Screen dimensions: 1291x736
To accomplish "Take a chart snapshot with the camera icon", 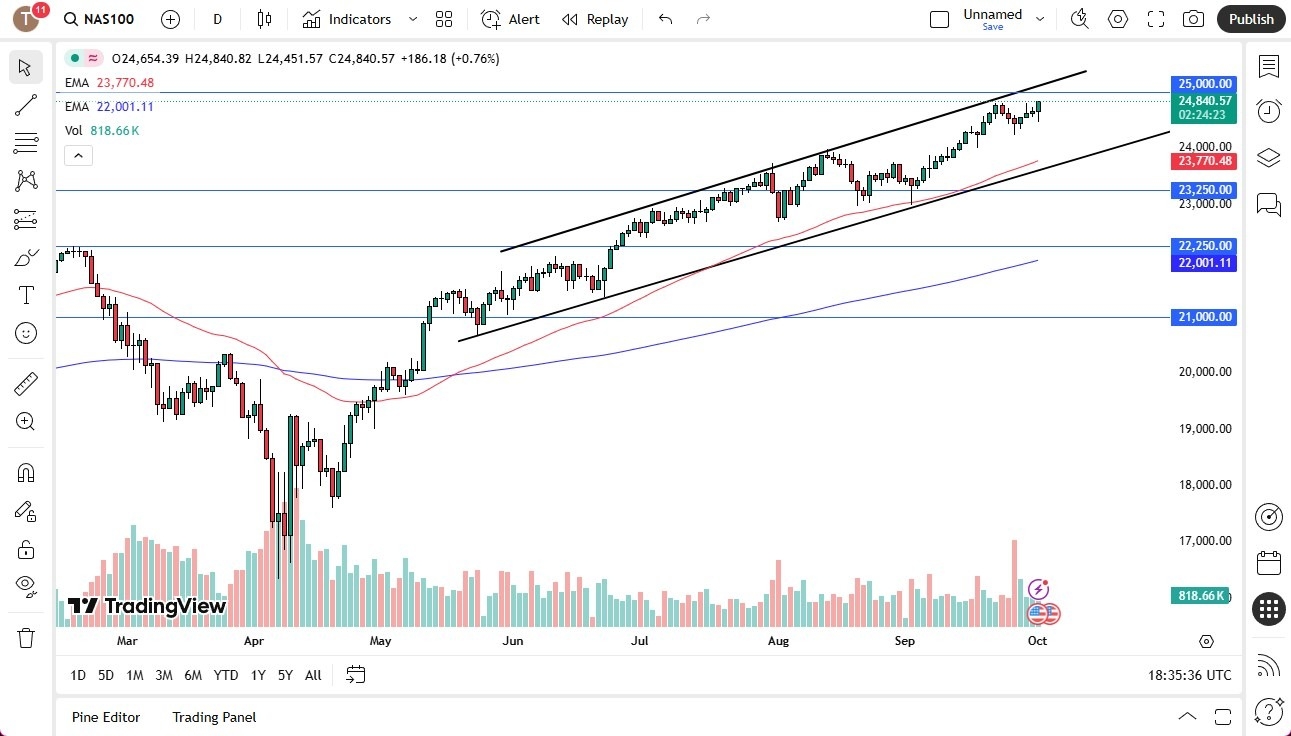I will pyautogui.click(x=1194, y=19).
